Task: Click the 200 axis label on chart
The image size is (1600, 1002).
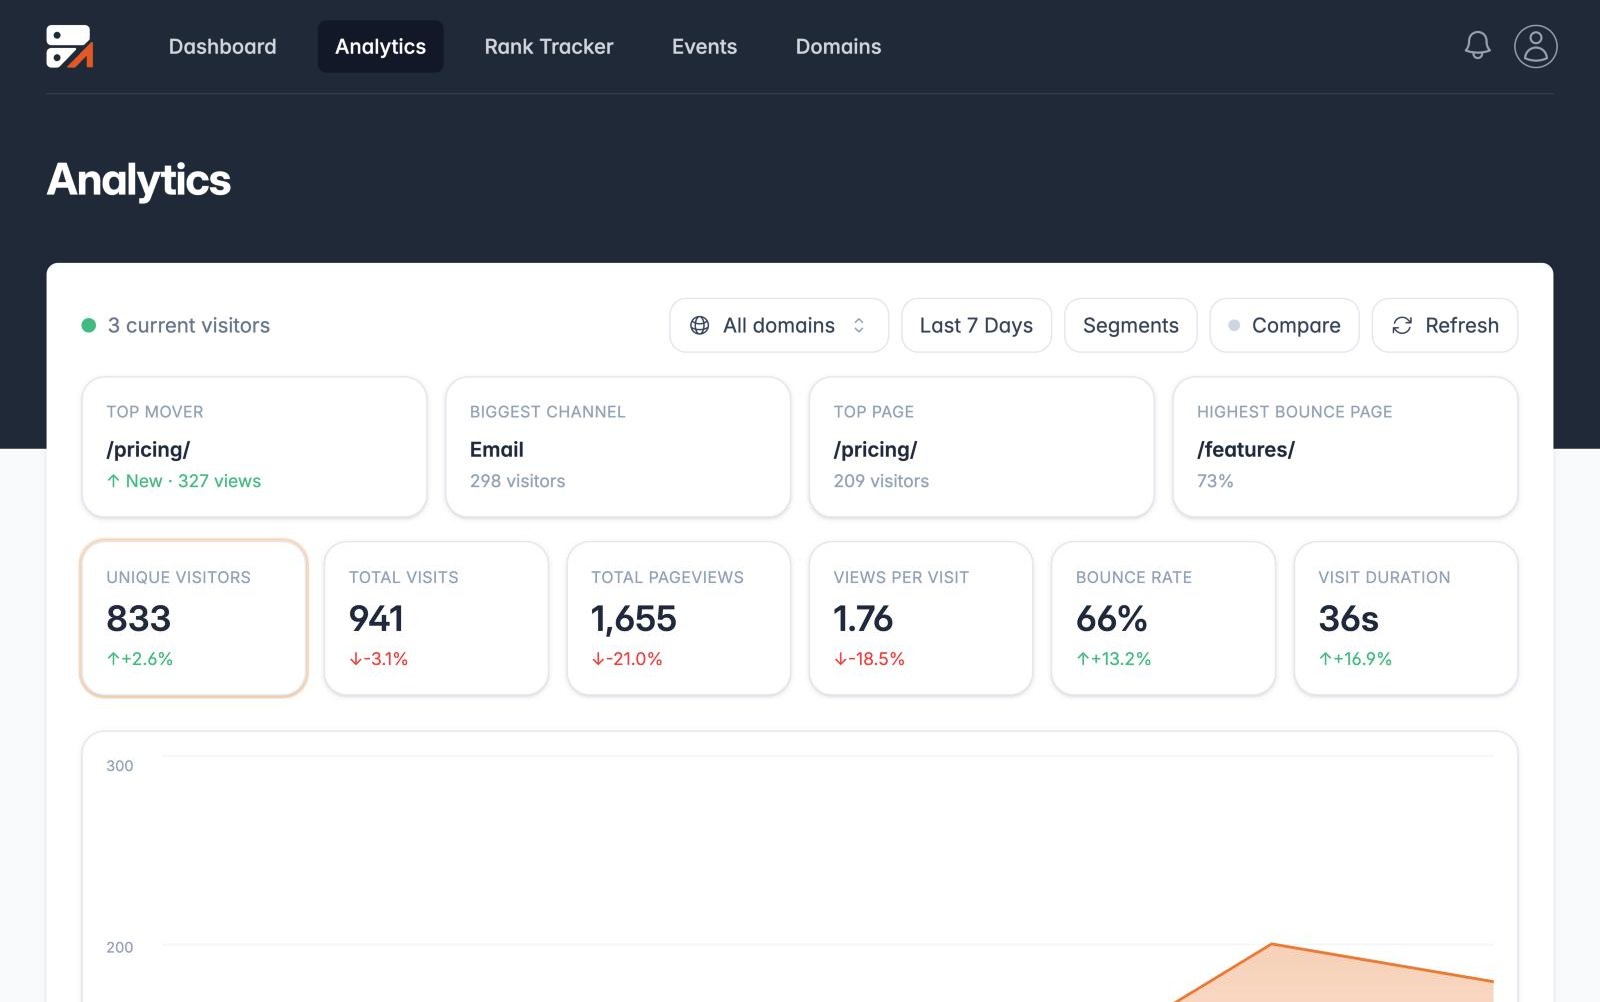Action: coord(119,947)
